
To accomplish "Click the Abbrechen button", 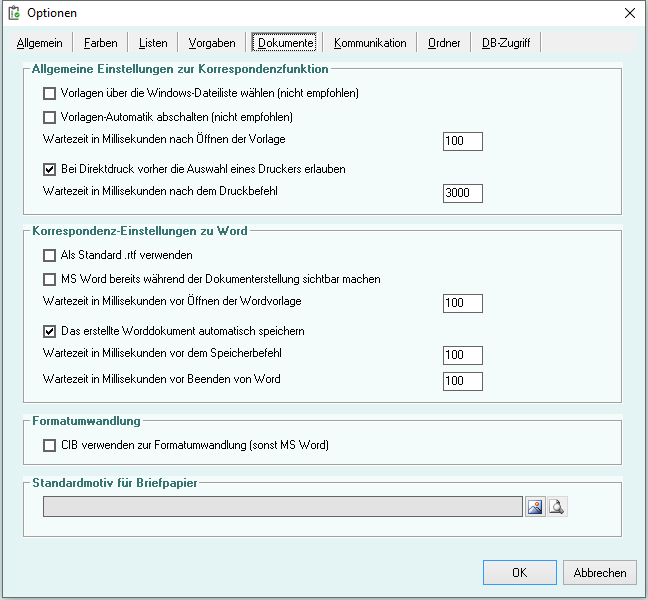I will pyautogui.click(x=600, y=573).
